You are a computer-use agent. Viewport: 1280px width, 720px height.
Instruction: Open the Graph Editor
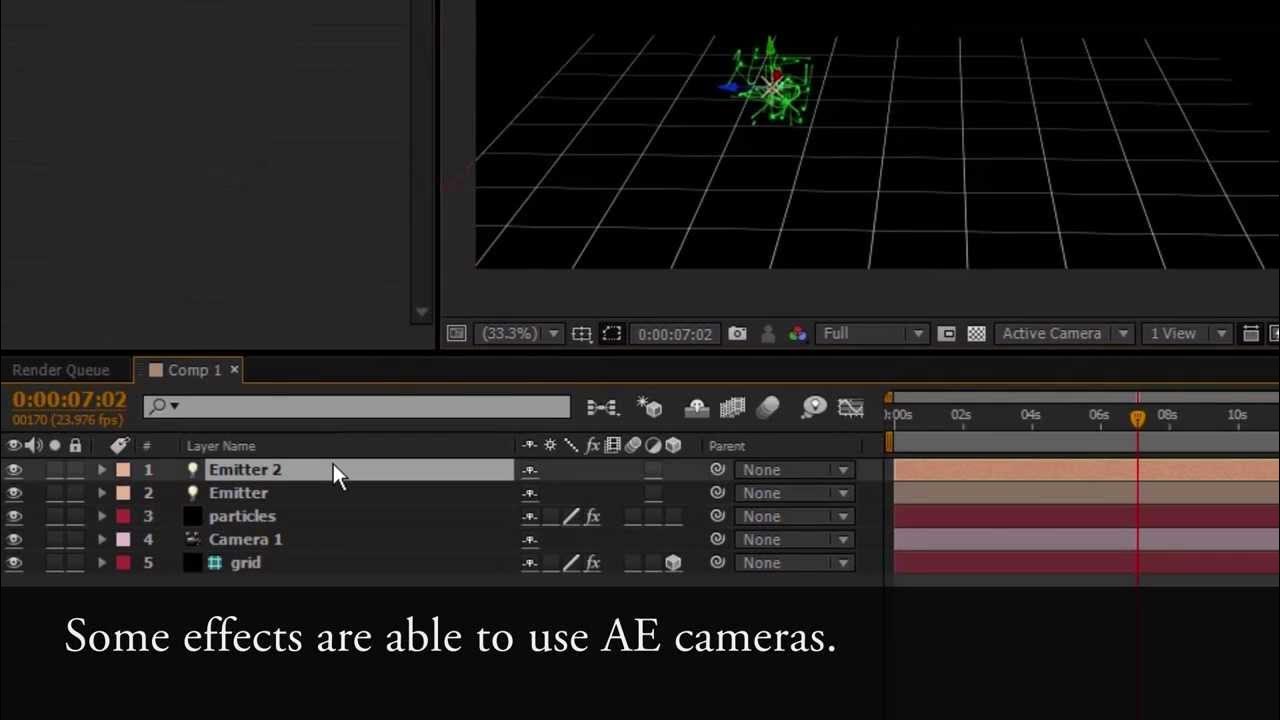850,408
